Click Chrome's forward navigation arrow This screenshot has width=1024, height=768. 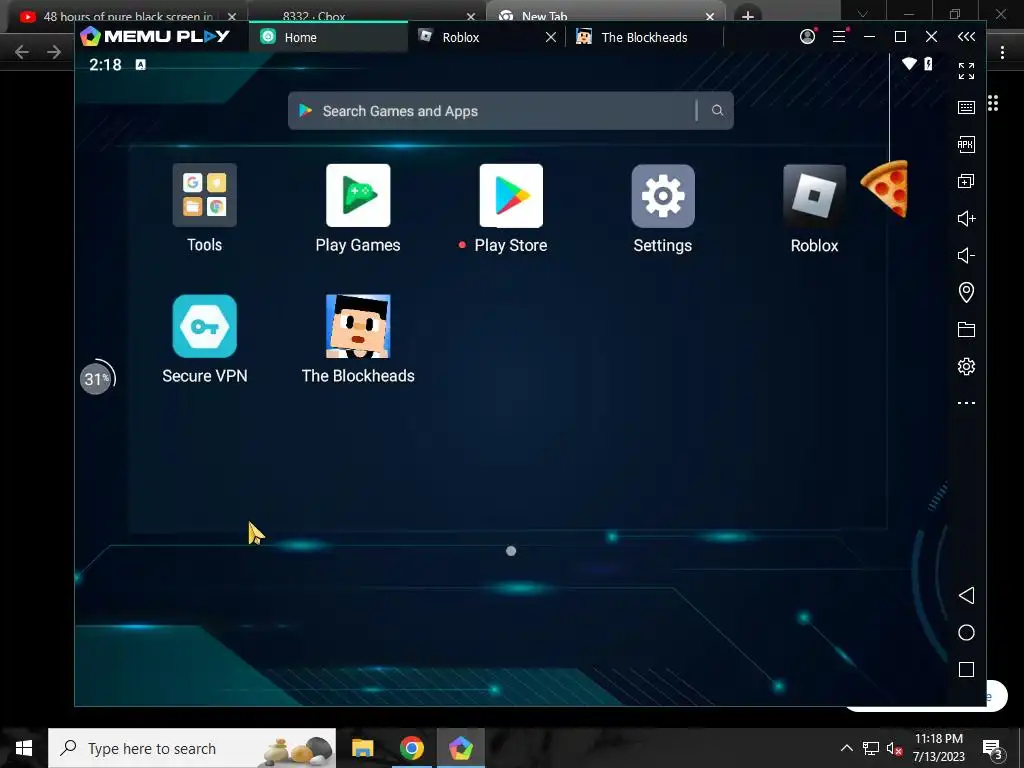(x=54, y=52)
